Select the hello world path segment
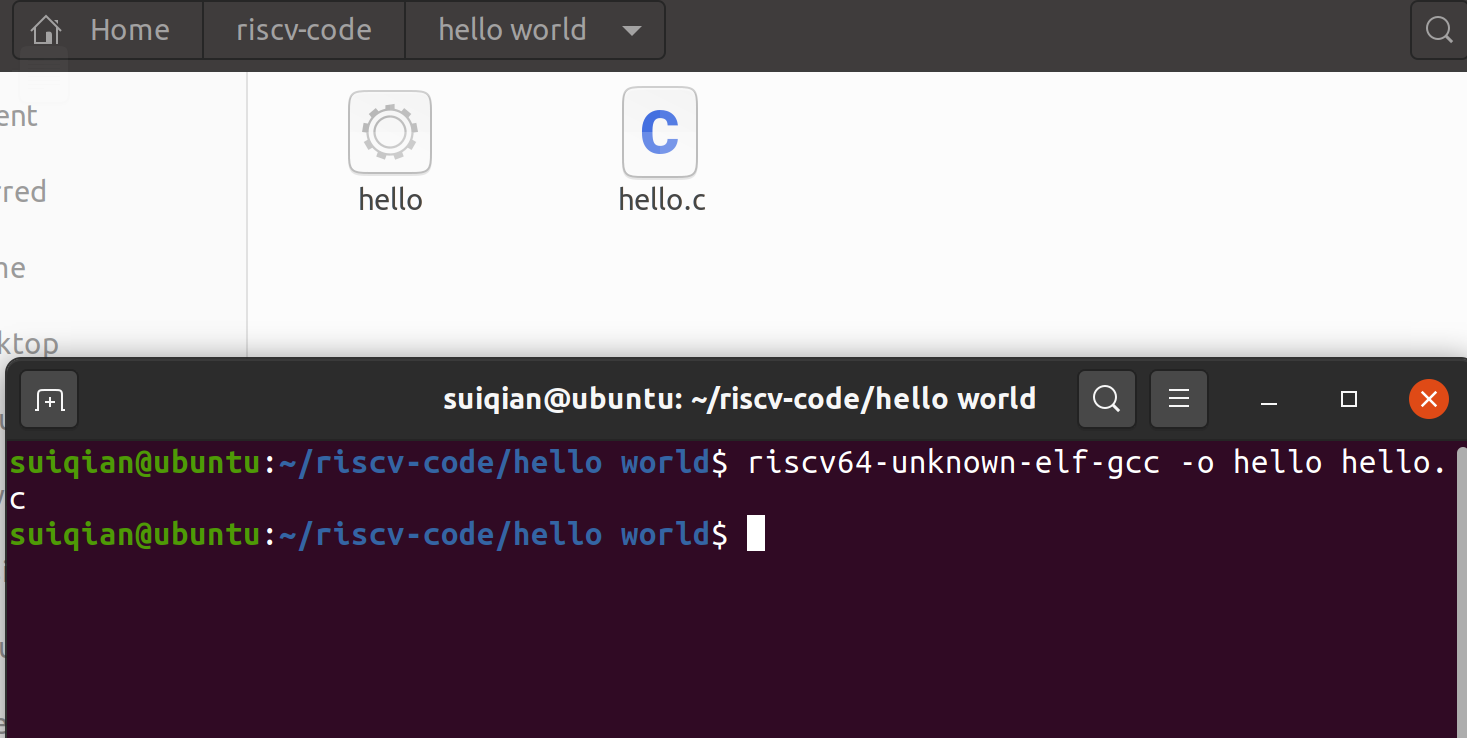Image resolution: width=1467 pixels, height=738 pixels. [512, 29]
